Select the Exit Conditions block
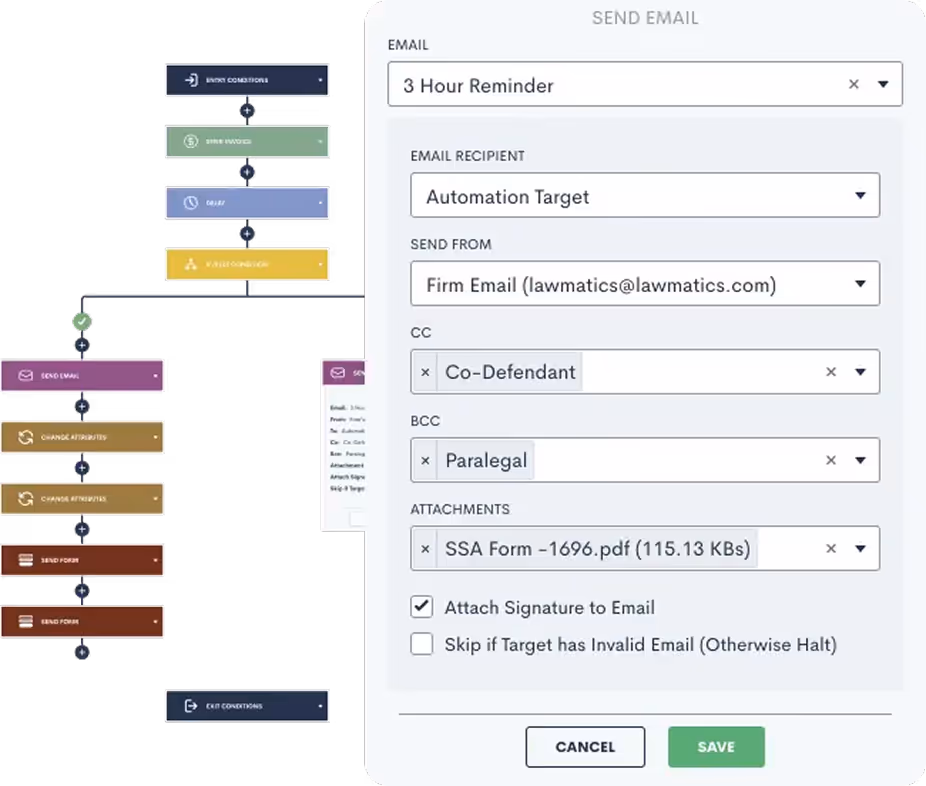Screen dimensions: 926x786 tap(247, 706)
